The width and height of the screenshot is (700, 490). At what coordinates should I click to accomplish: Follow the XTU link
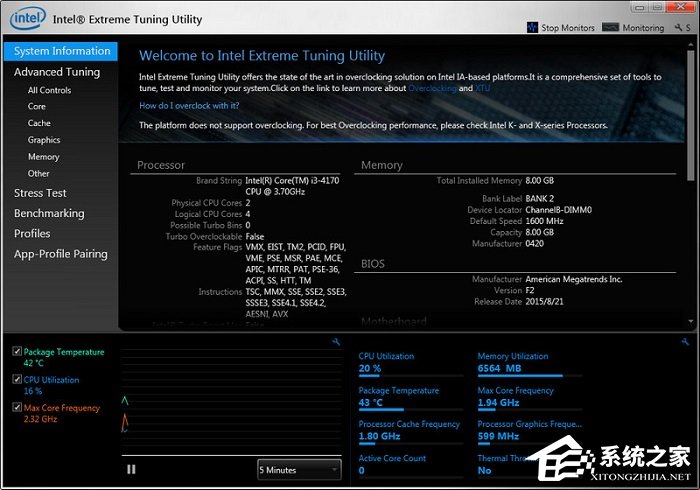point(482,88)
